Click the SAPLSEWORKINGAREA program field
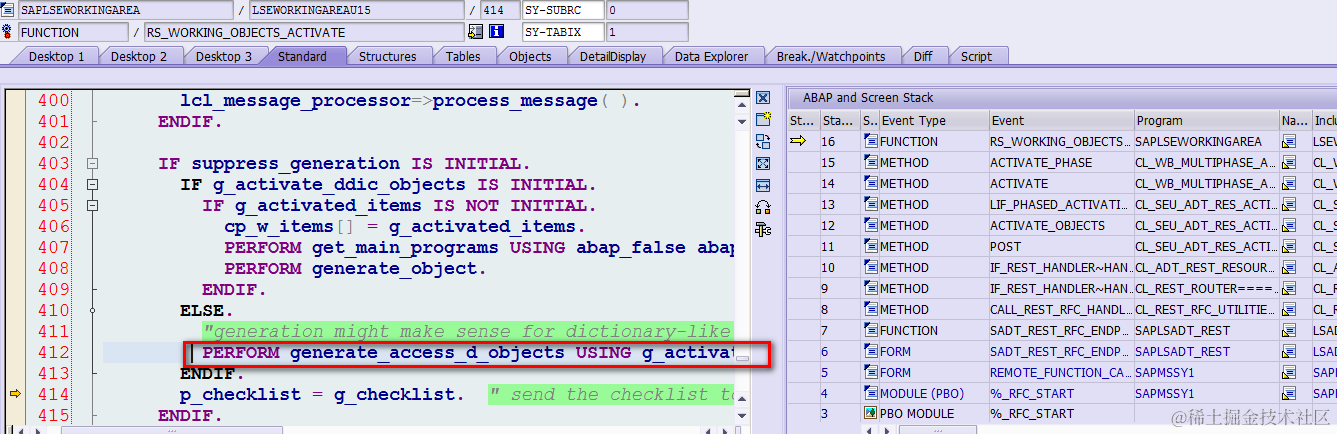The width and height of the screenshot is (1337, 434). 126,11
